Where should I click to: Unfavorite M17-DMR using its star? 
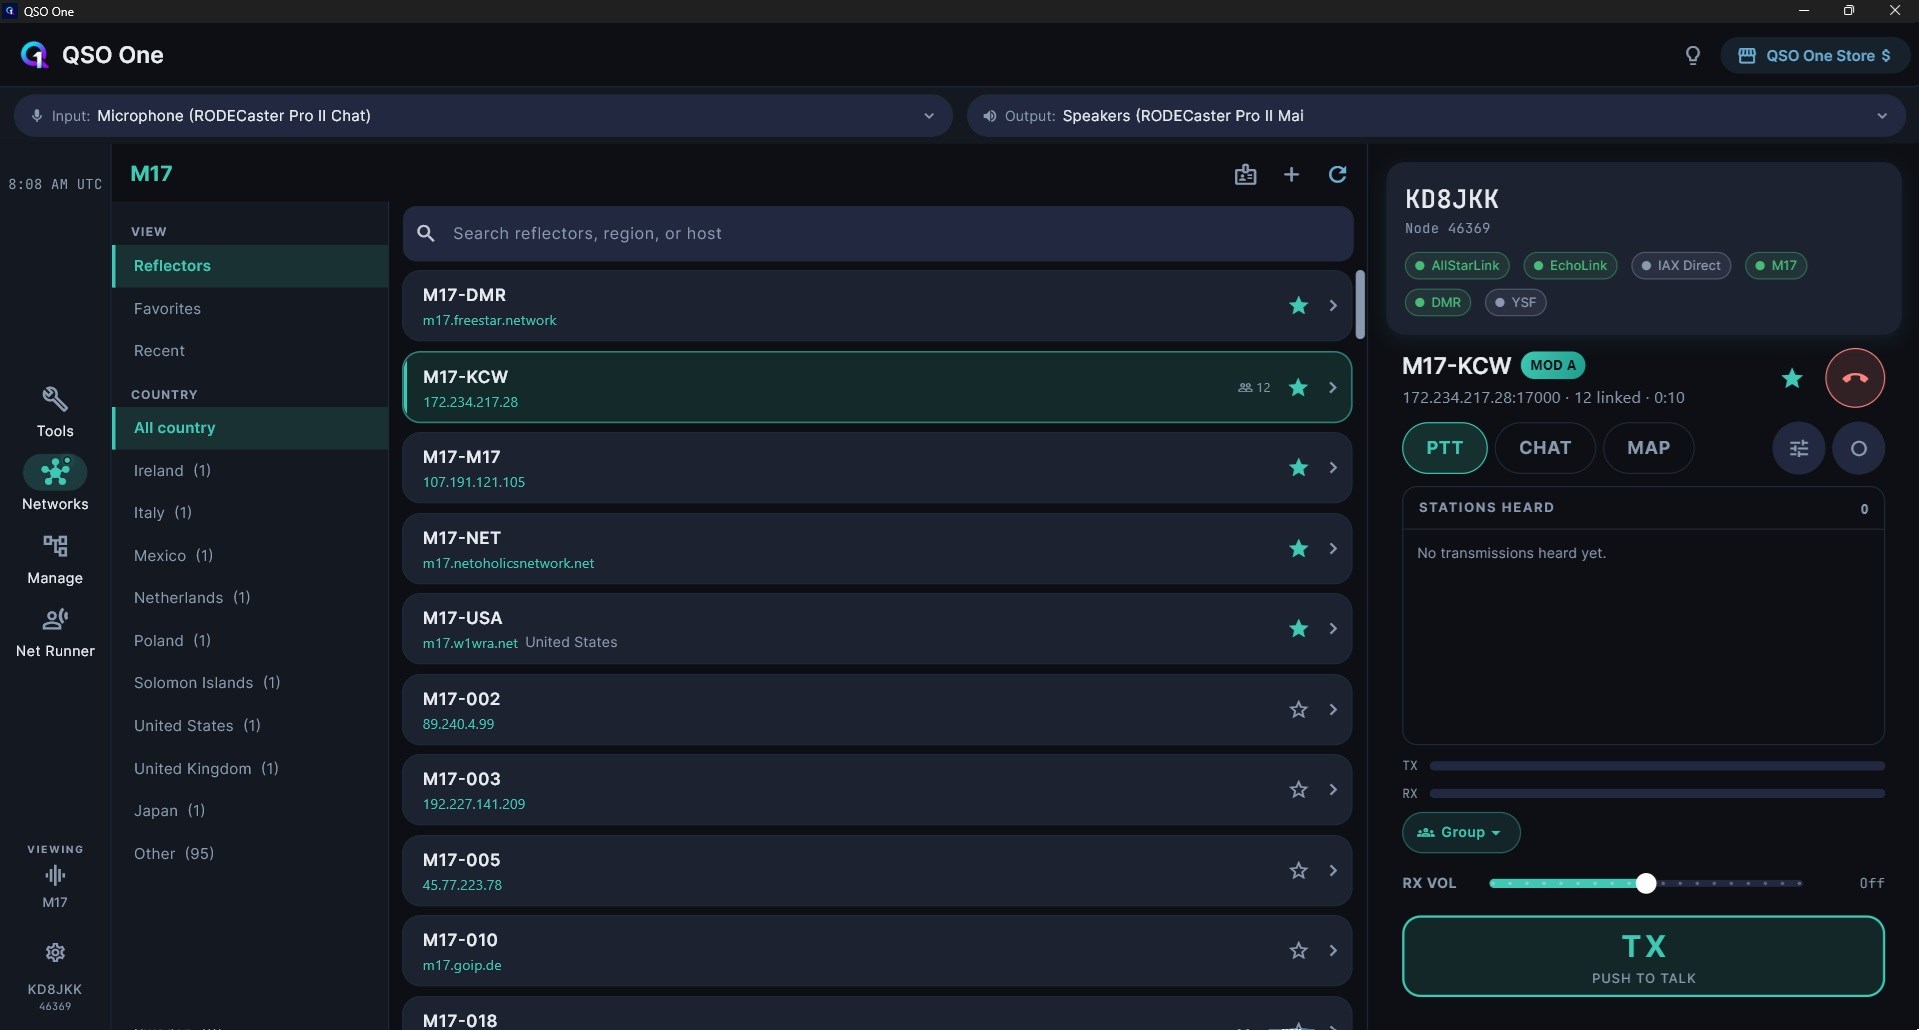pos(1298,306)
